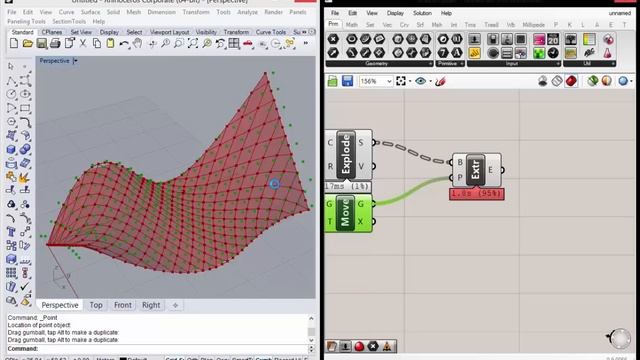Click the Clock component icon
Screen dimensions: 640x360
click(553, 53)
